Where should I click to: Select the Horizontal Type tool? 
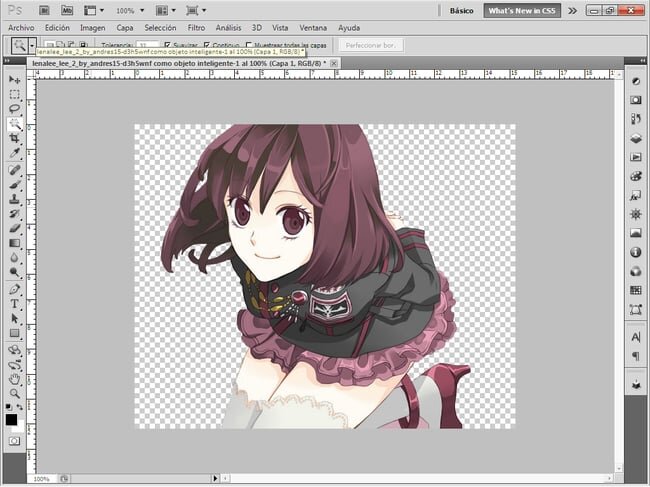click(x=15, y=304)
